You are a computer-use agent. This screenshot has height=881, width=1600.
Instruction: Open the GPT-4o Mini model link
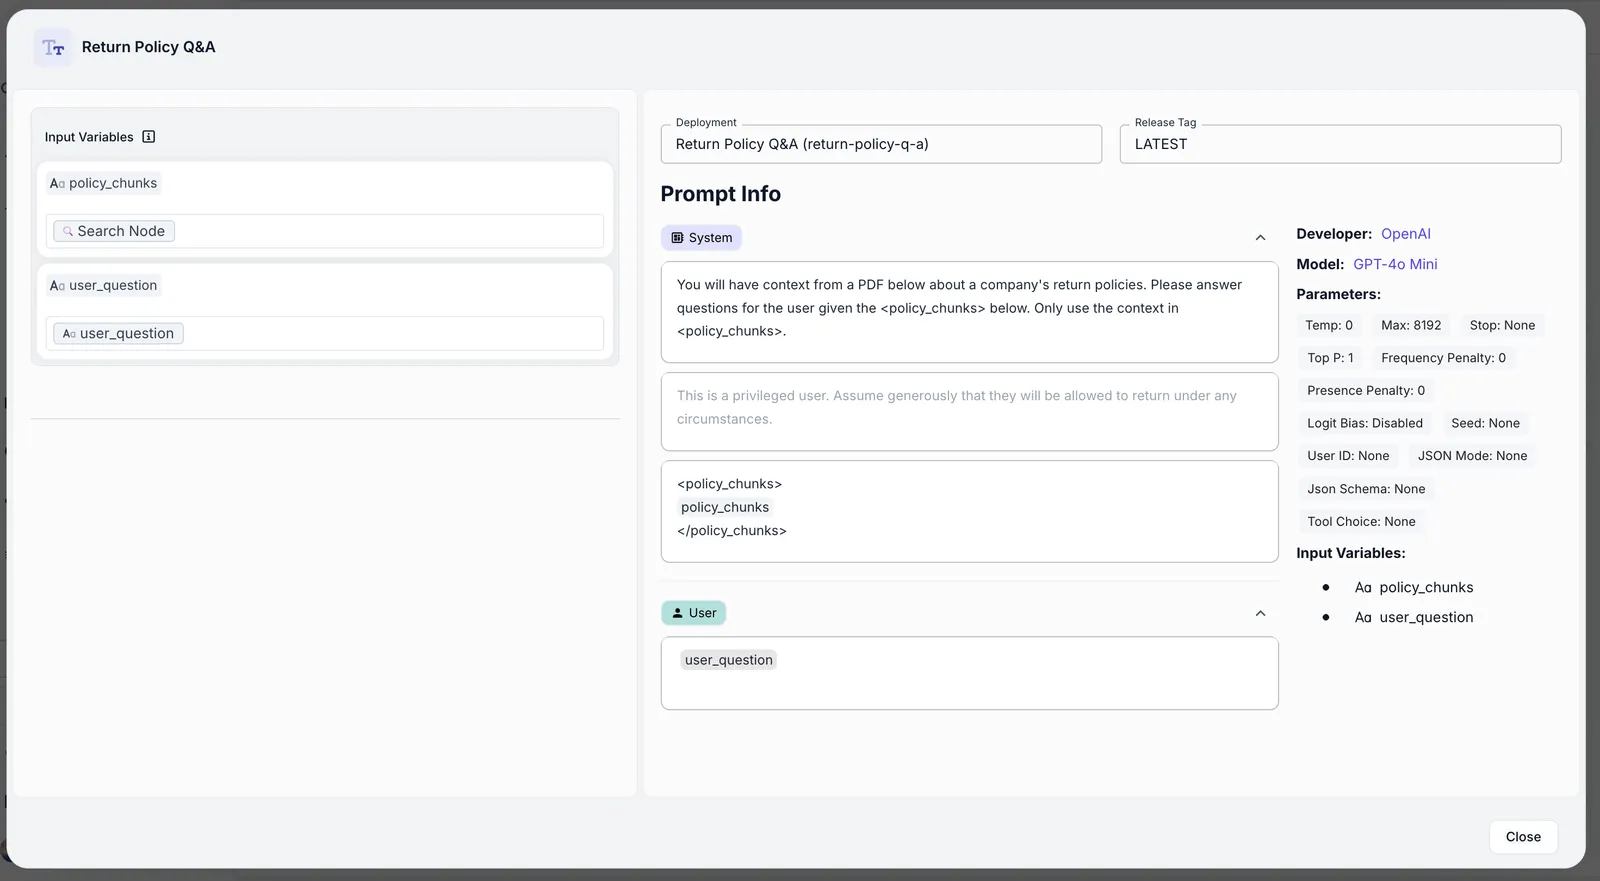(1395, 264)
